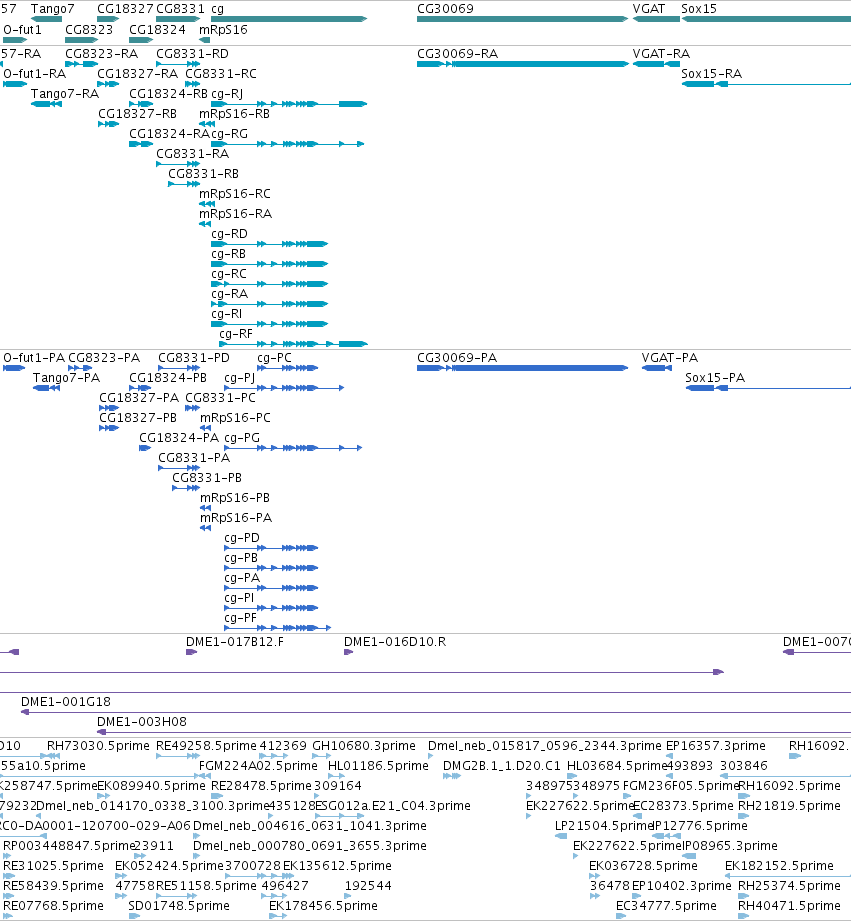Click the Sox15 gene label
The width and height of the screenshot is (851, 921).
[x=699, y=9]
